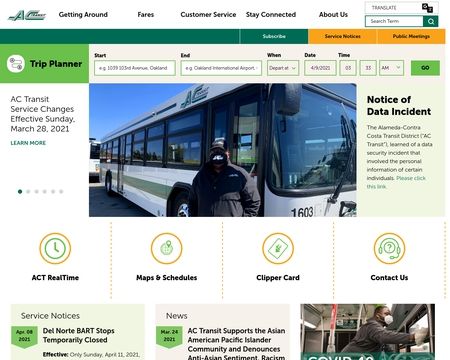Click the AC Transit Service Changes headline

[x=43, y=114]
